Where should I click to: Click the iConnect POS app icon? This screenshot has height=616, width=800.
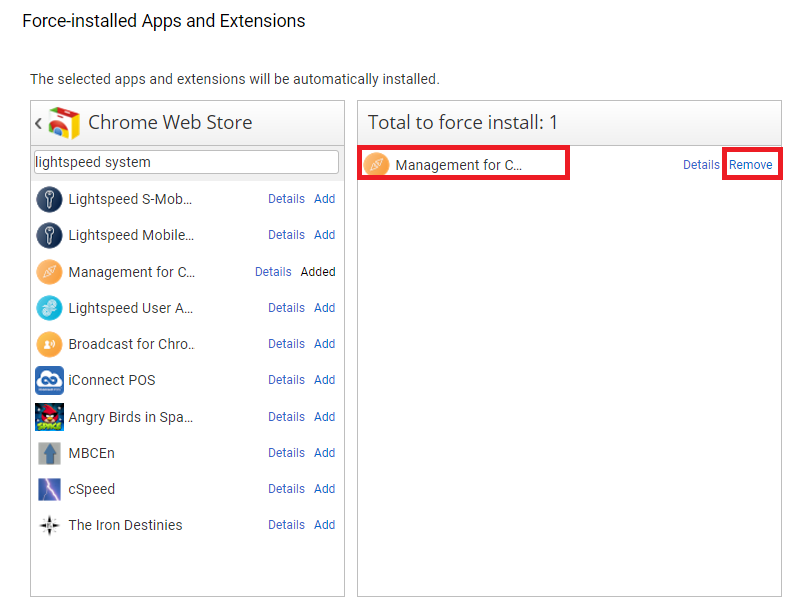pos(49,380)
